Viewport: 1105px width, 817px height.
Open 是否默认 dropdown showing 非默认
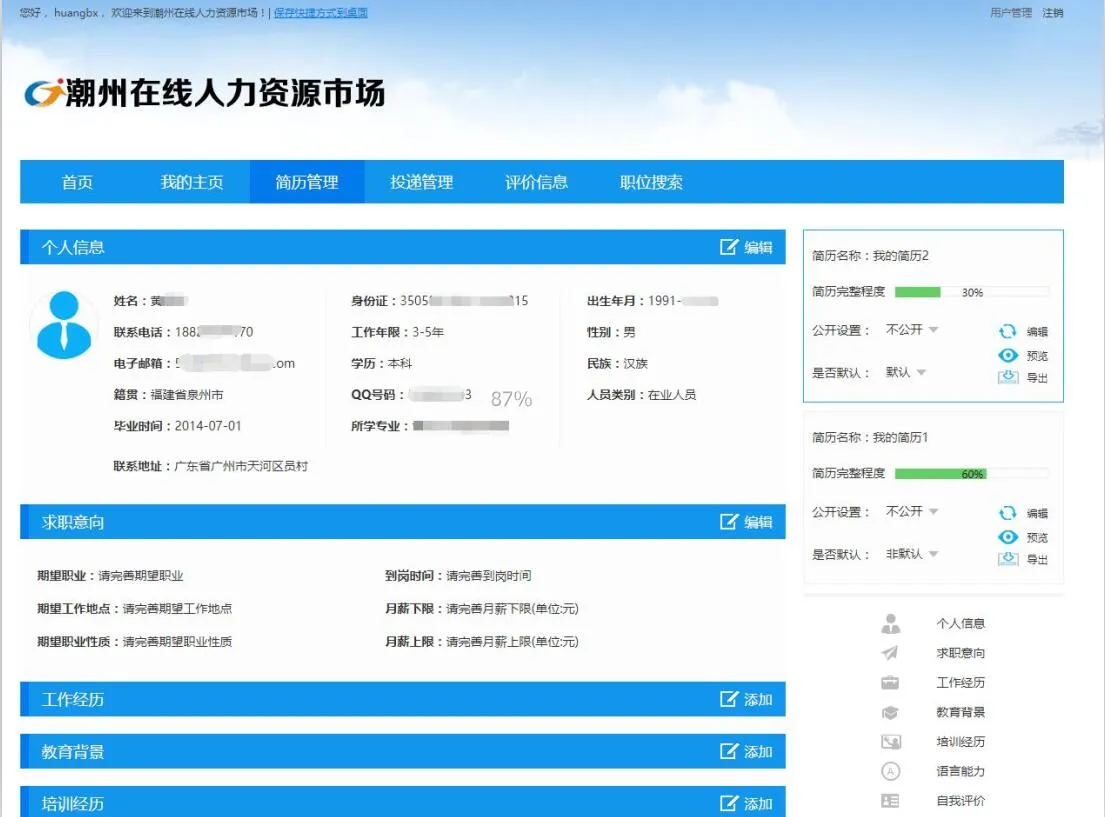point(911,553)
